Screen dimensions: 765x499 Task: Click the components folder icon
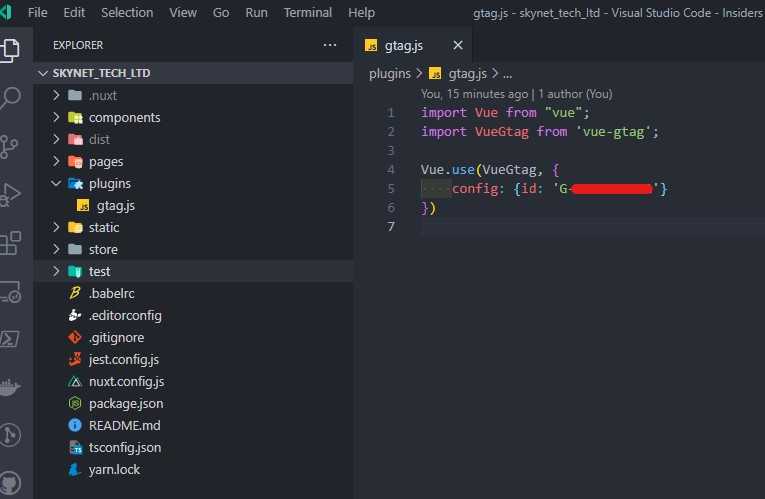pyautogui.click(x=75, y=117)
